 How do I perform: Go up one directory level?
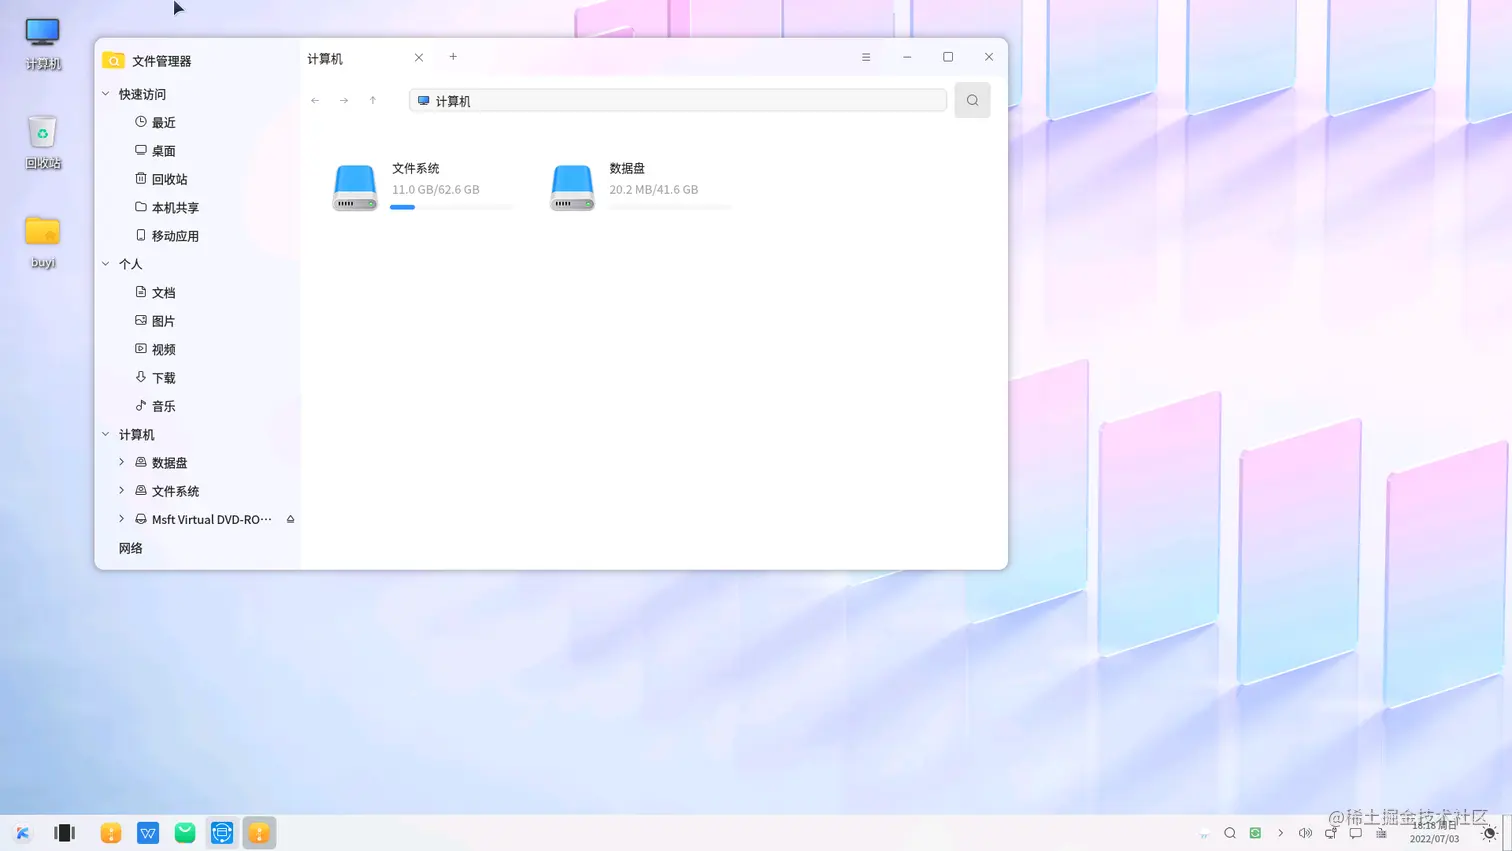373,100
